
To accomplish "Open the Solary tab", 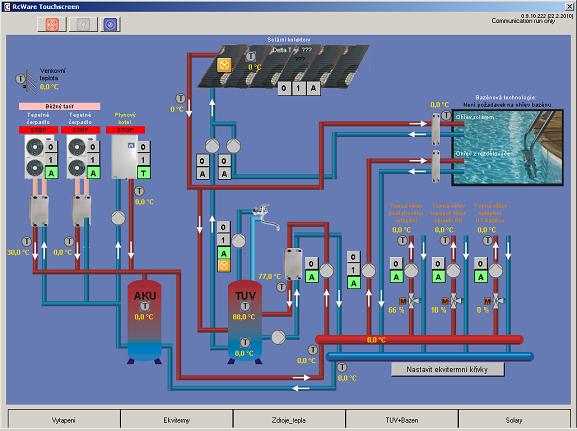I will [514, 420].
